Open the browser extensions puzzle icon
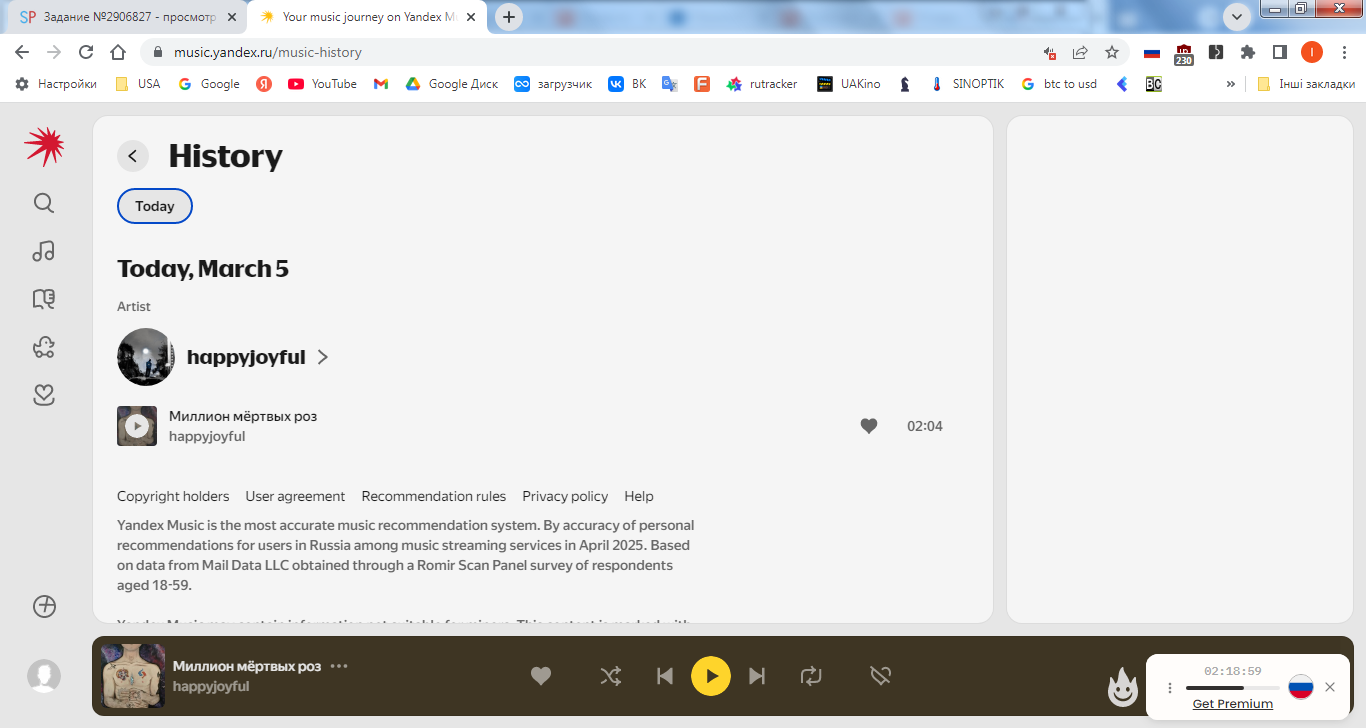This screenshot has width=1366, height=728. point(1247,52)
